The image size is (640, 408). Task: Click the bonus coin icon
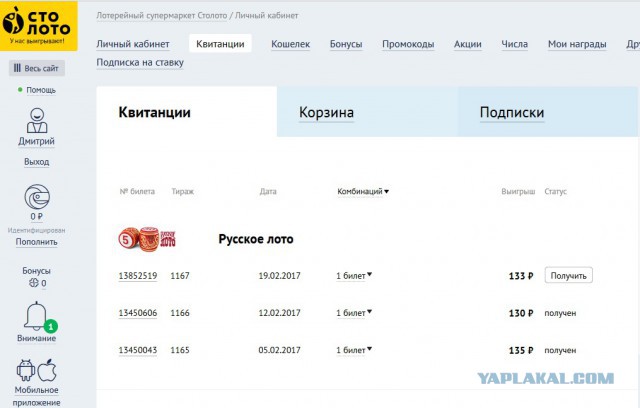coord(34,282)
